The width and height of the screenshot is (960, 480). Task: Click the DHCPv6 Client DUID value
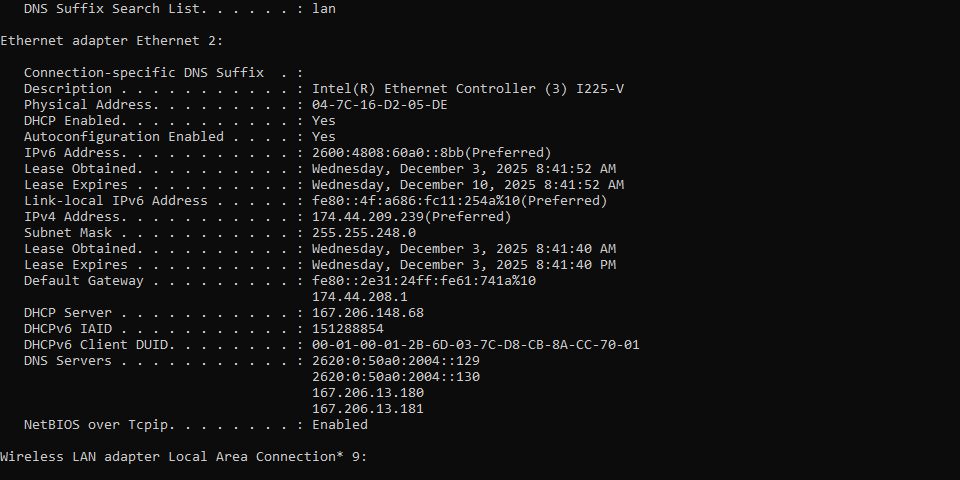[476, 345]
